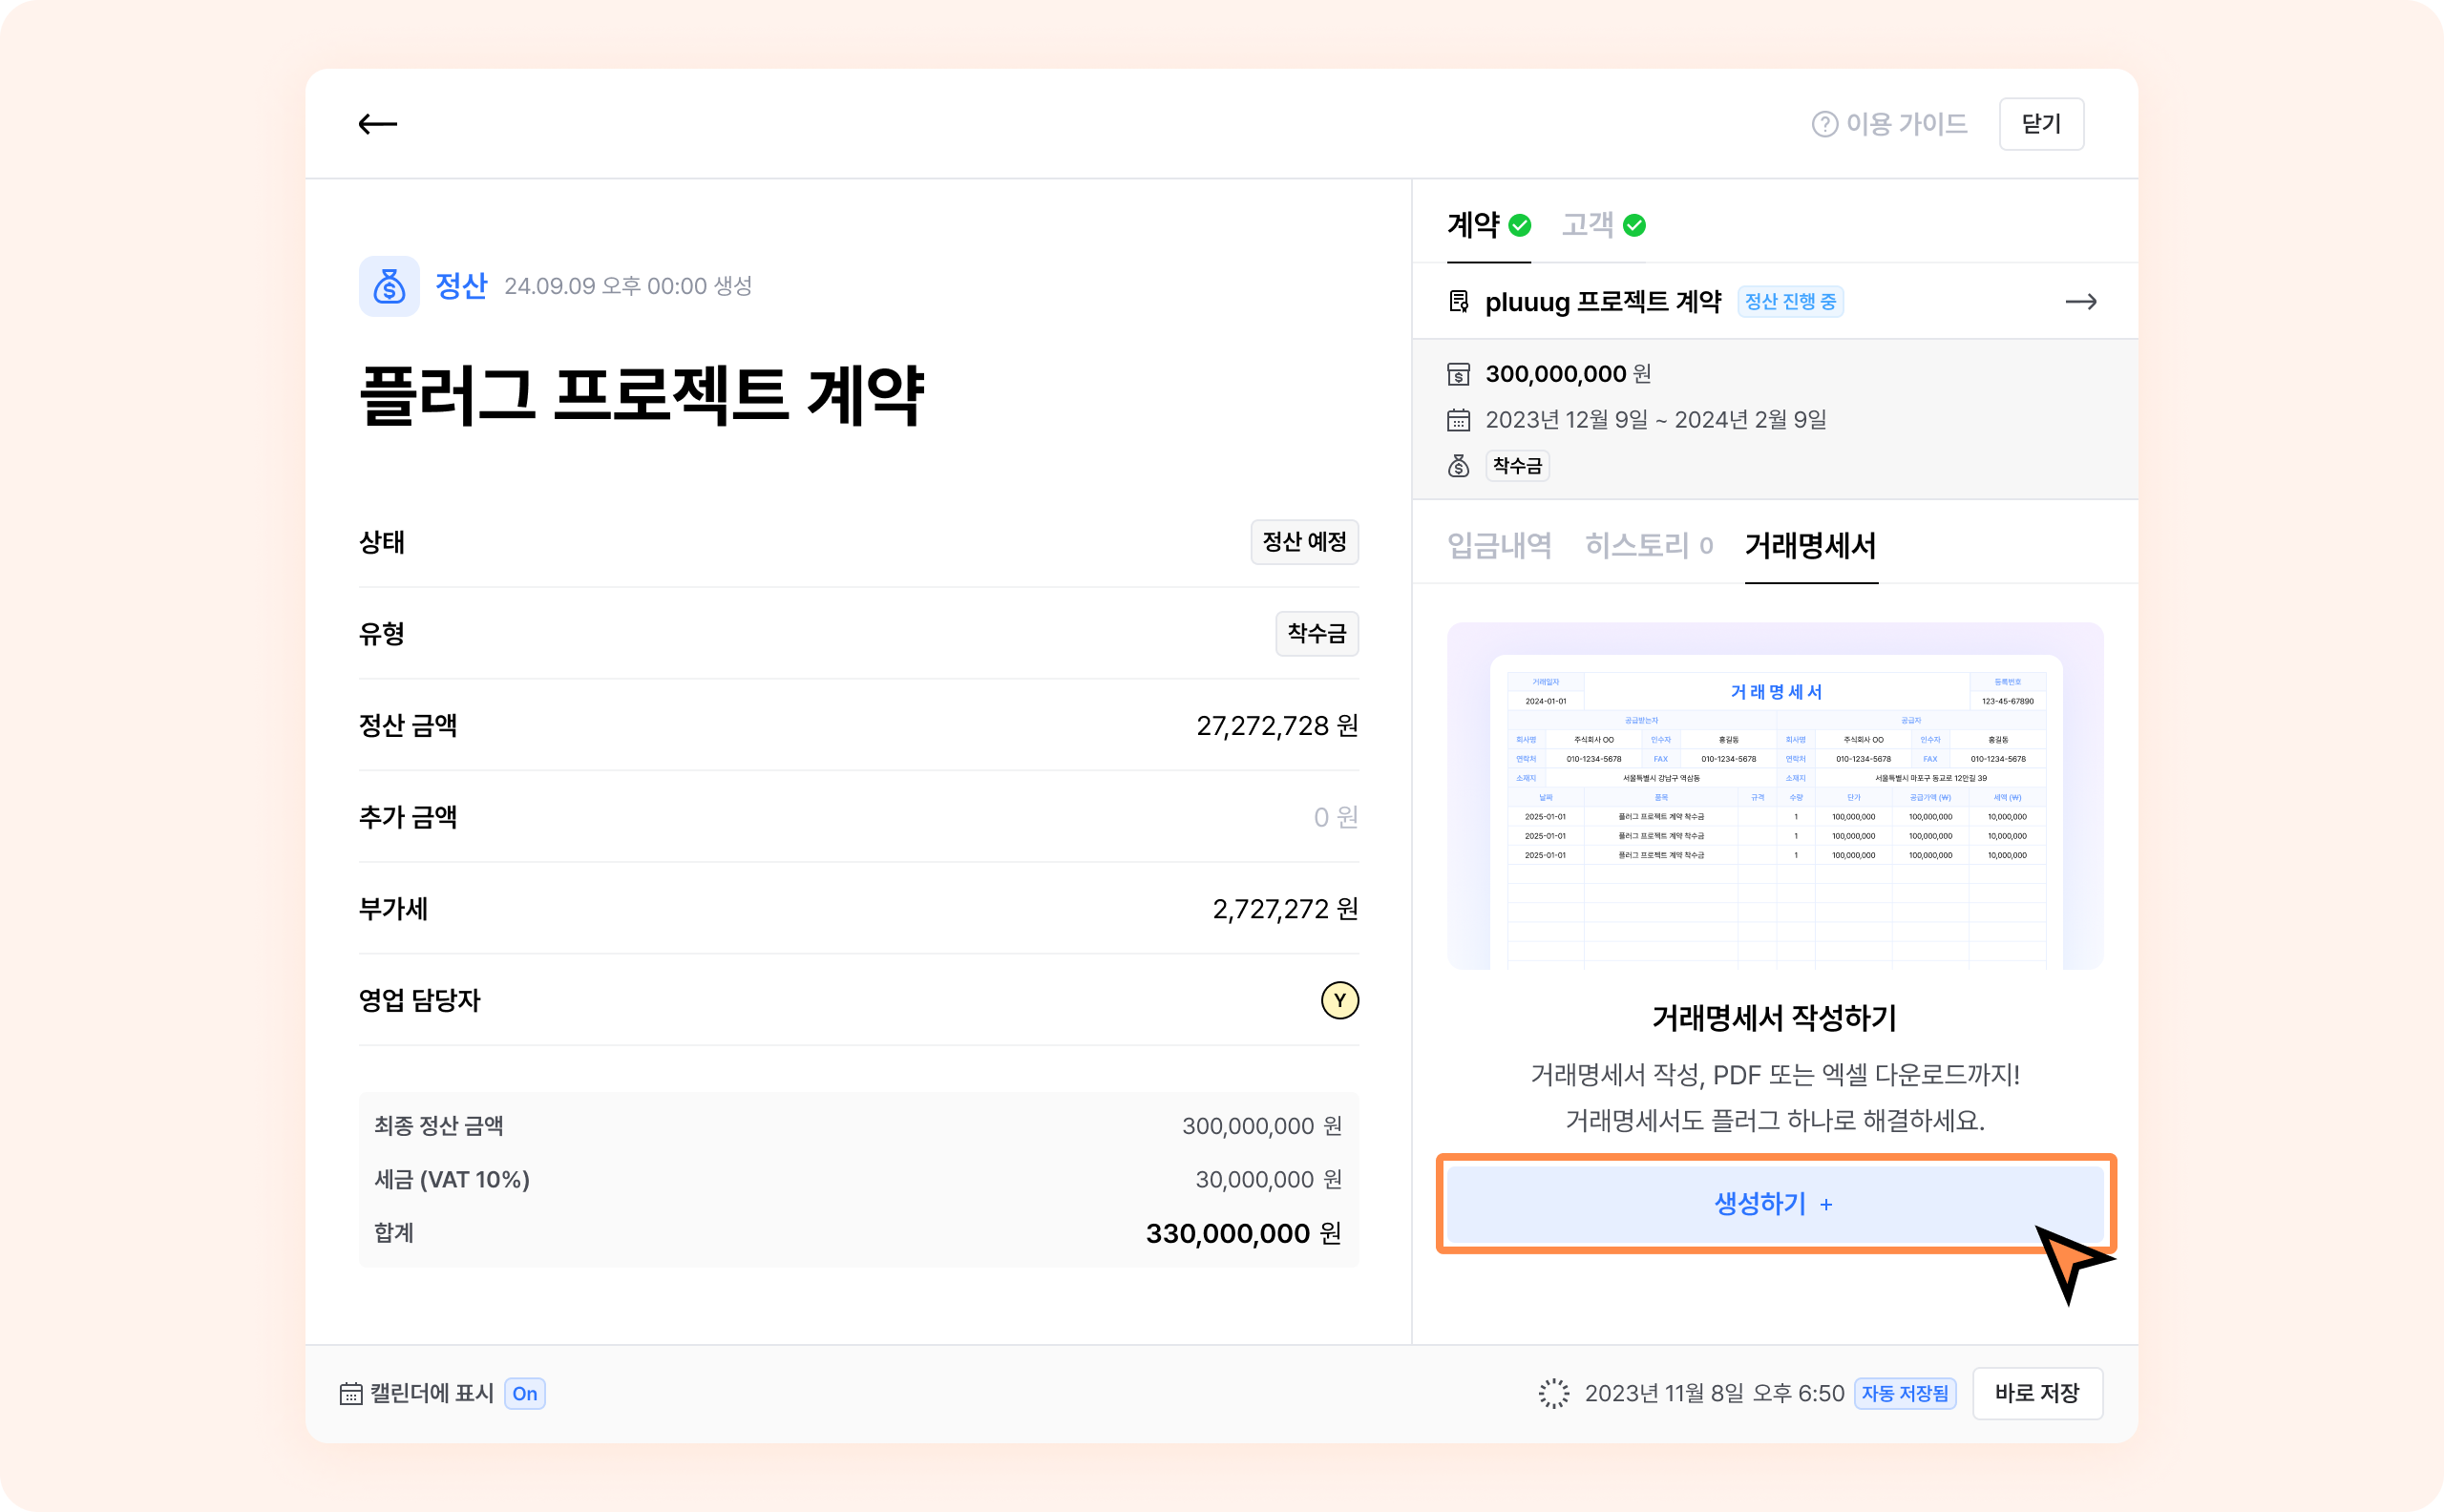Click the blue 정산 money bag icon
The width and height of the screenshot is (2444, 1512).
[x=389, y=287]
